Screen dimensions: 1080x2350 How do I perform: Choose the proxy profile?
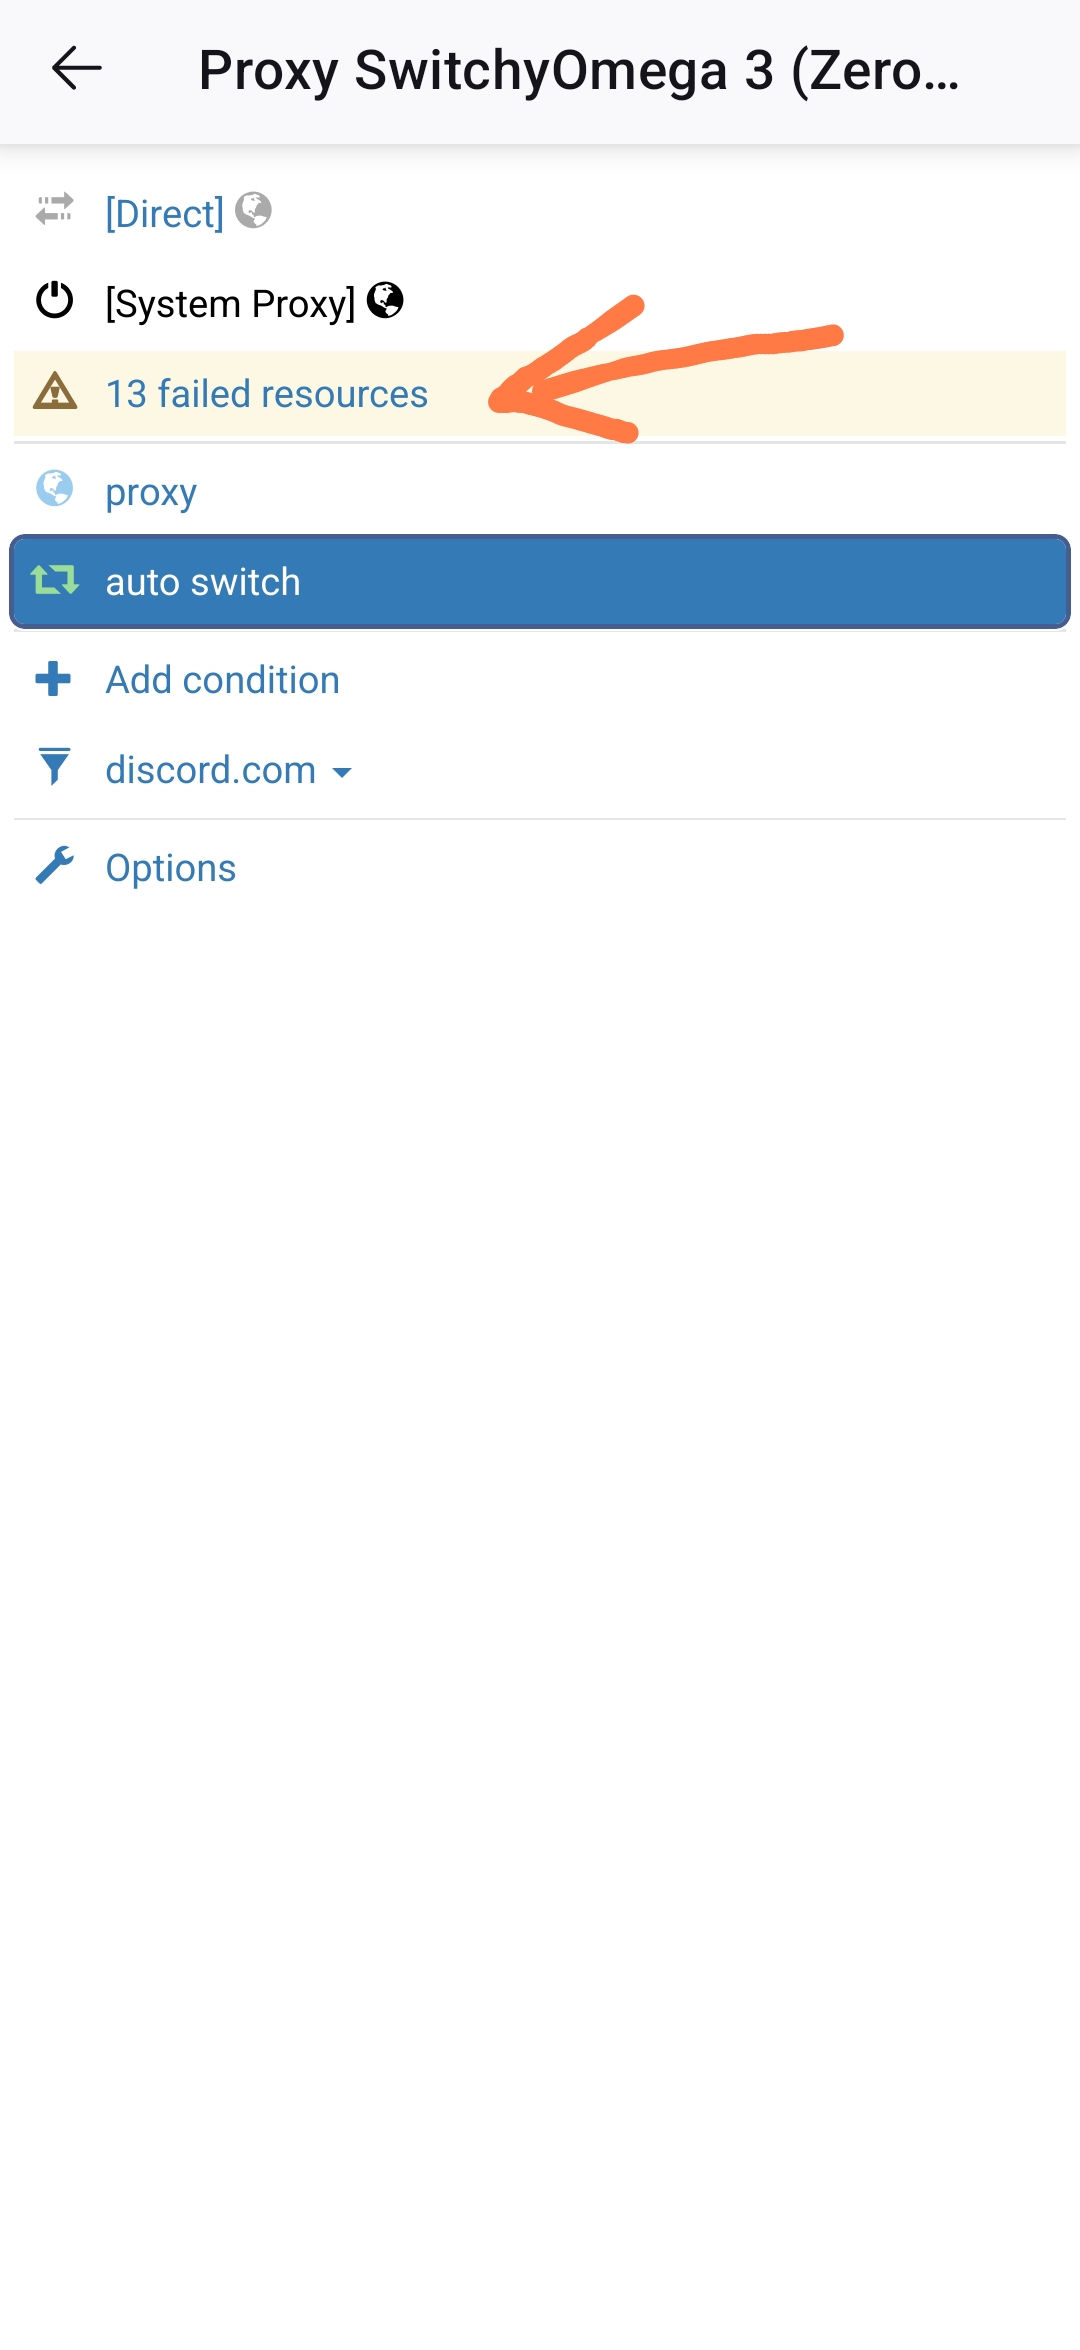pyautogui.click(x=151, y=492)
